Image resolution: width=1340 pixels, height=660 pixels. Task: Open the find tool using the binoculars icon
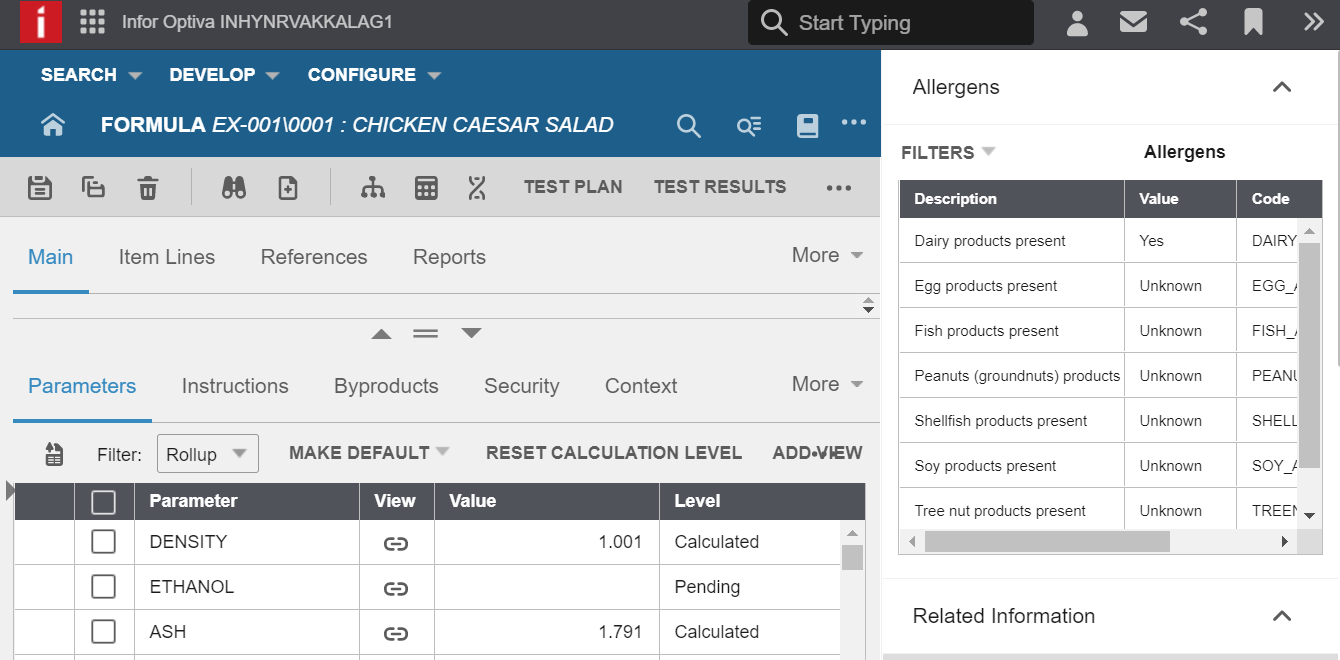point(233,187)
